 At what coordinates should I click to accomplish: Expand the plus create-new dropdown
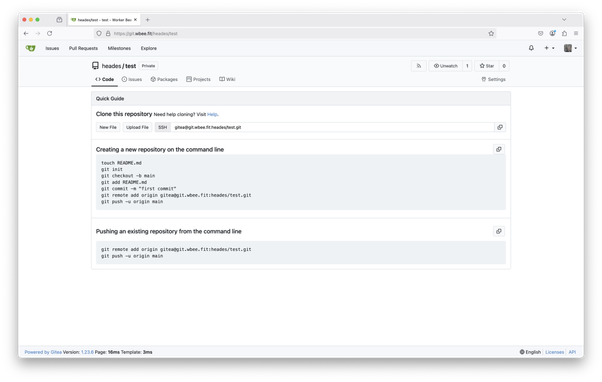549,48
